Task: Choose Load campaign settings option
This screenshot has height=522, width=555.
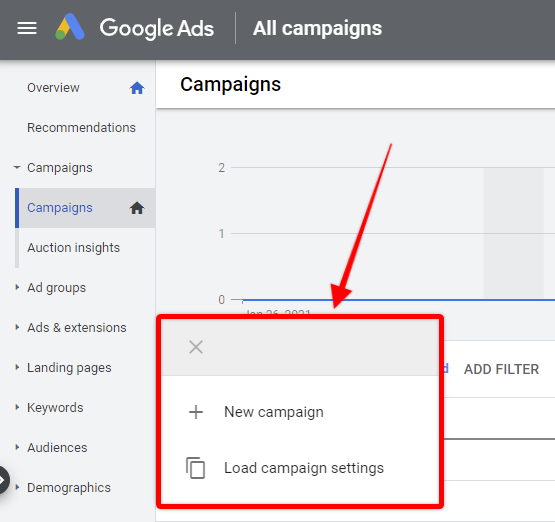Action: tap(304, 468)
